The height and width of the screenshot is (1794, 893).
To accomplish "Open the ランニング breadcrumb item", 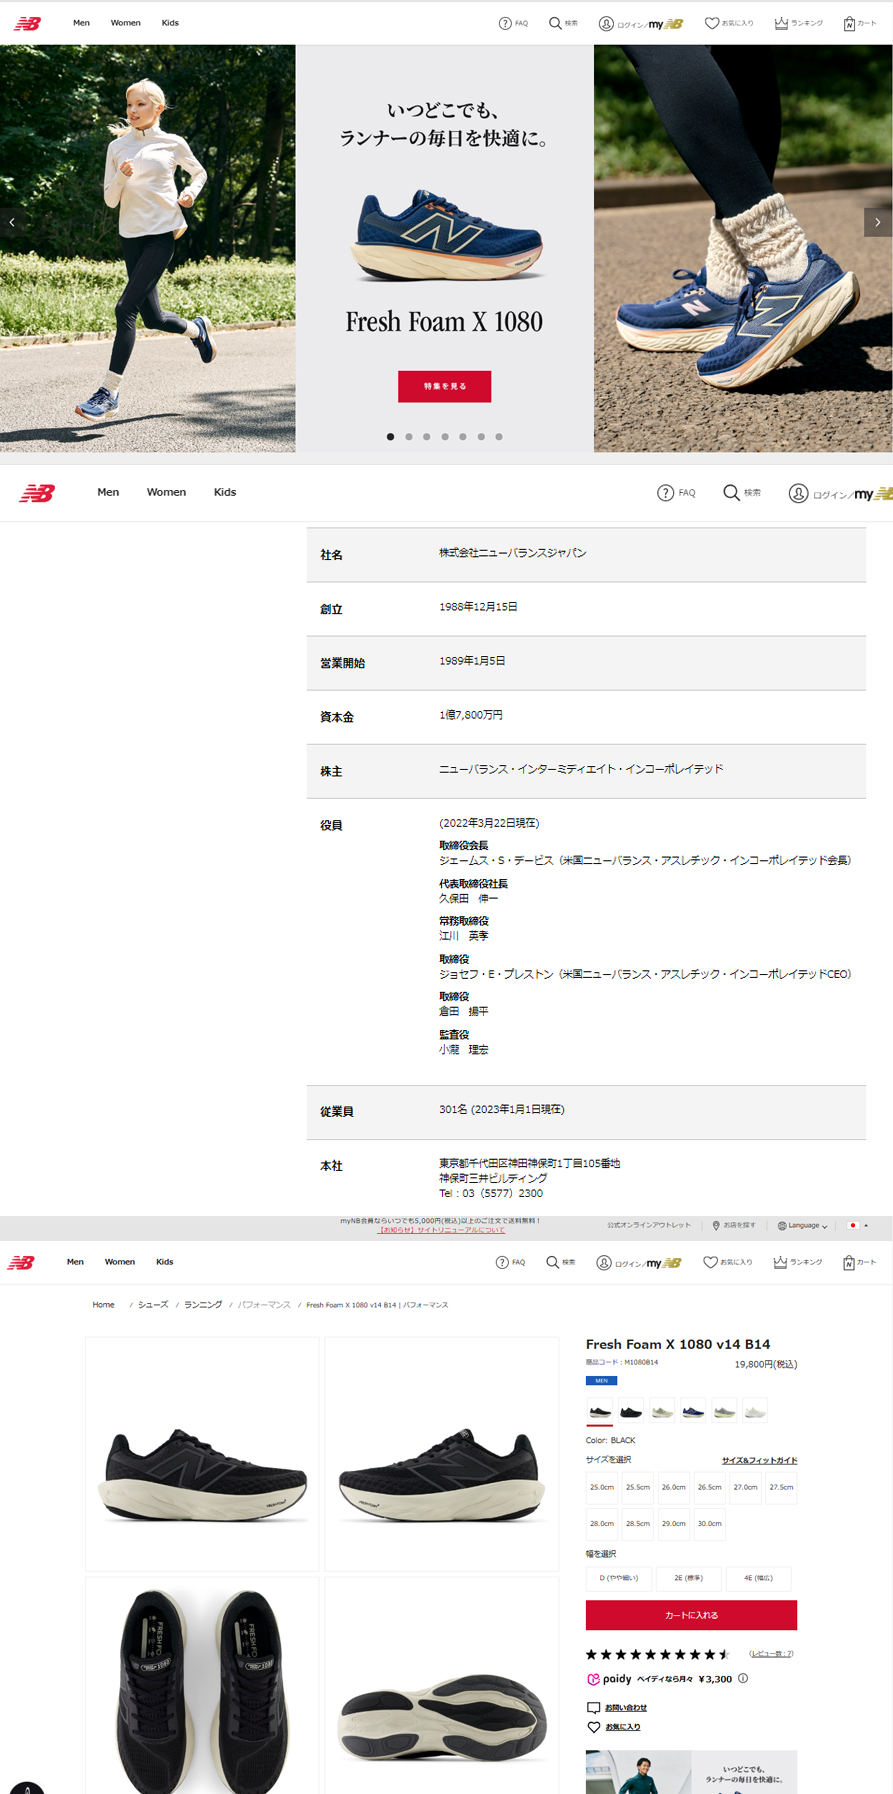I will [203, 1305].
